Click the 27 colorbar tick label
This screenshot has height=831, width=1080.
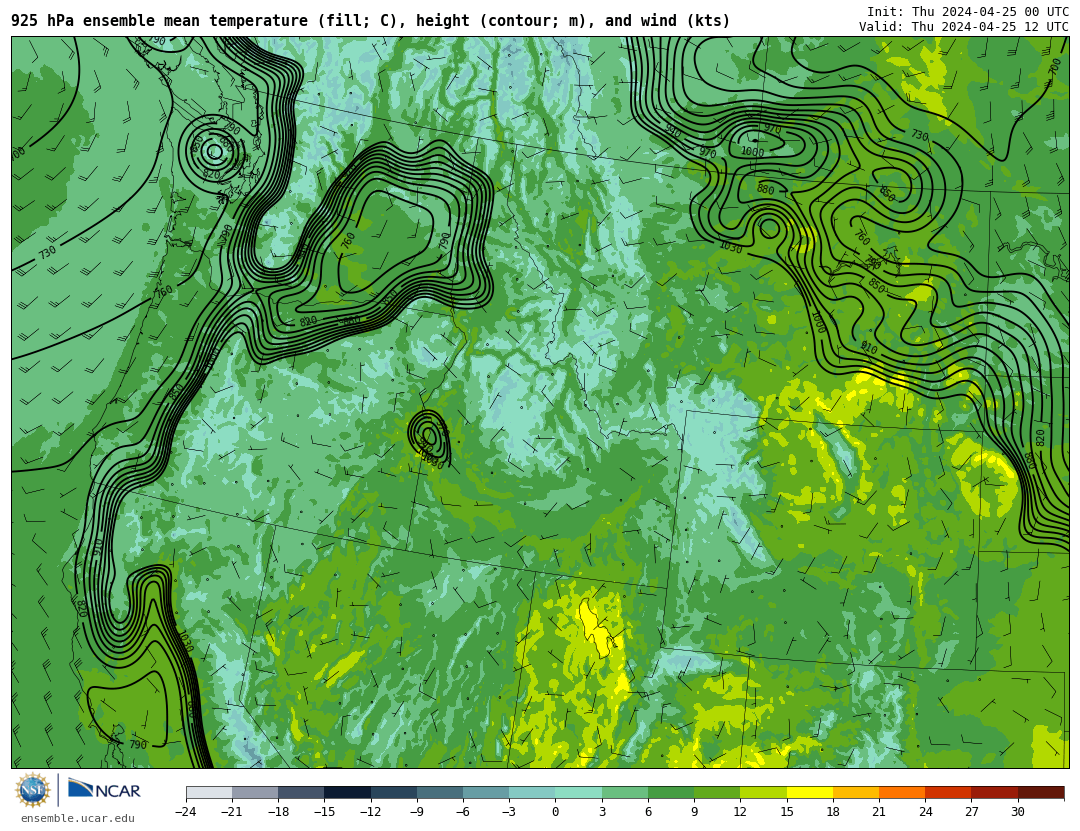971,812
